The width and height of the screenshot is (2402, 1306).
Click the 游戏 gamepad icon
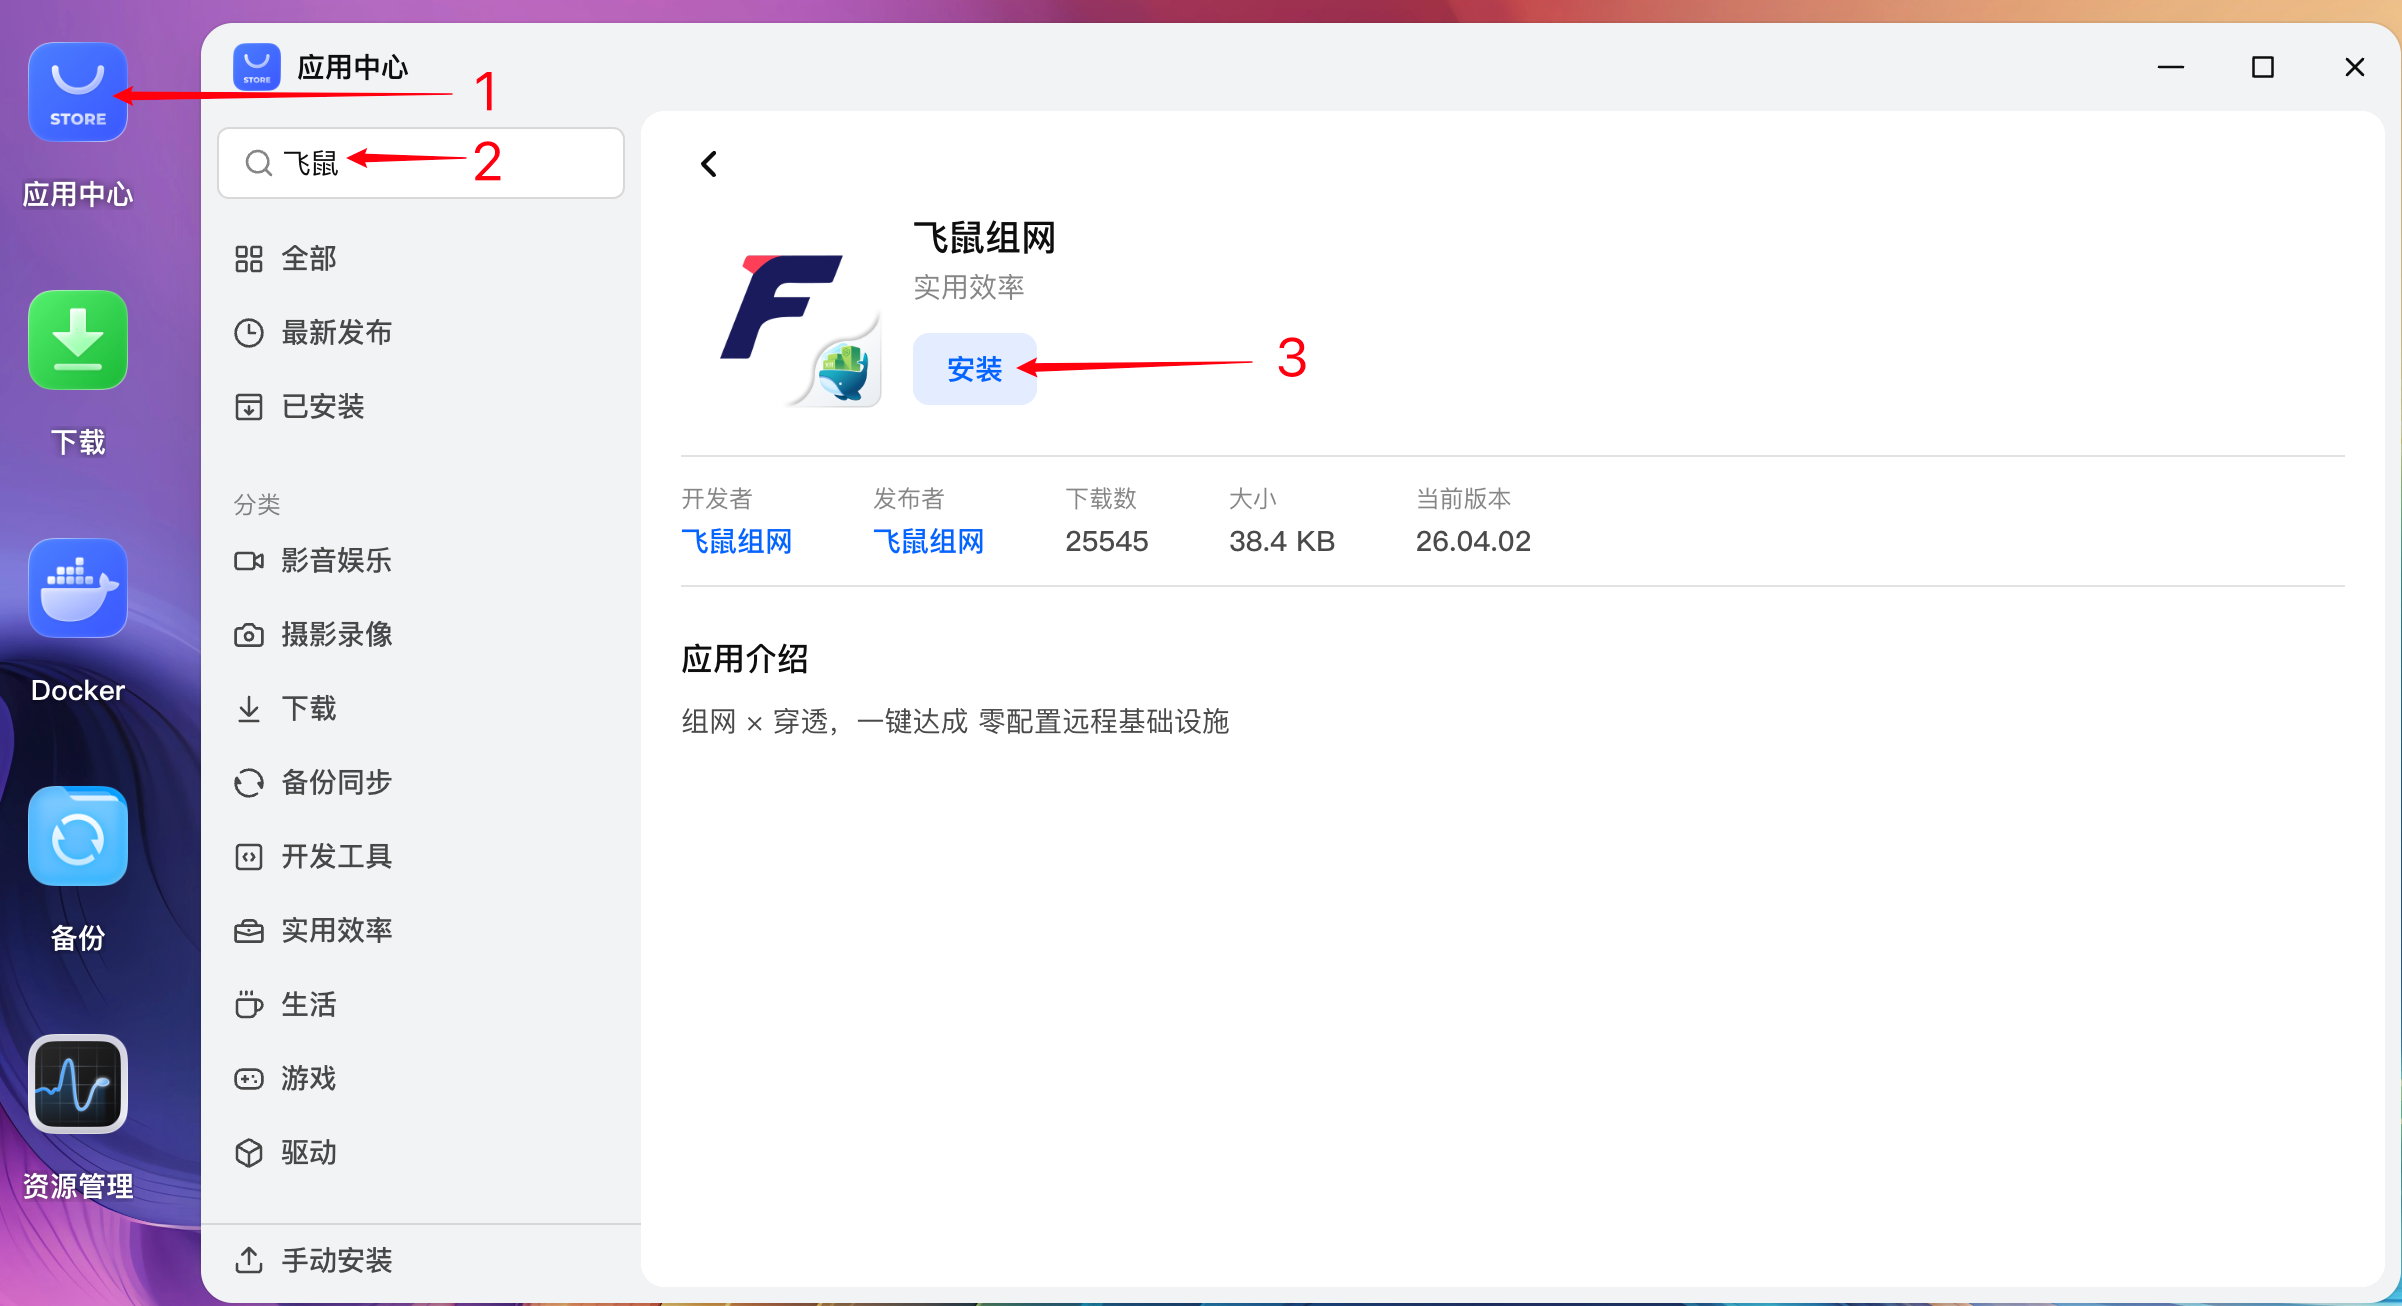coord(249,1079)
